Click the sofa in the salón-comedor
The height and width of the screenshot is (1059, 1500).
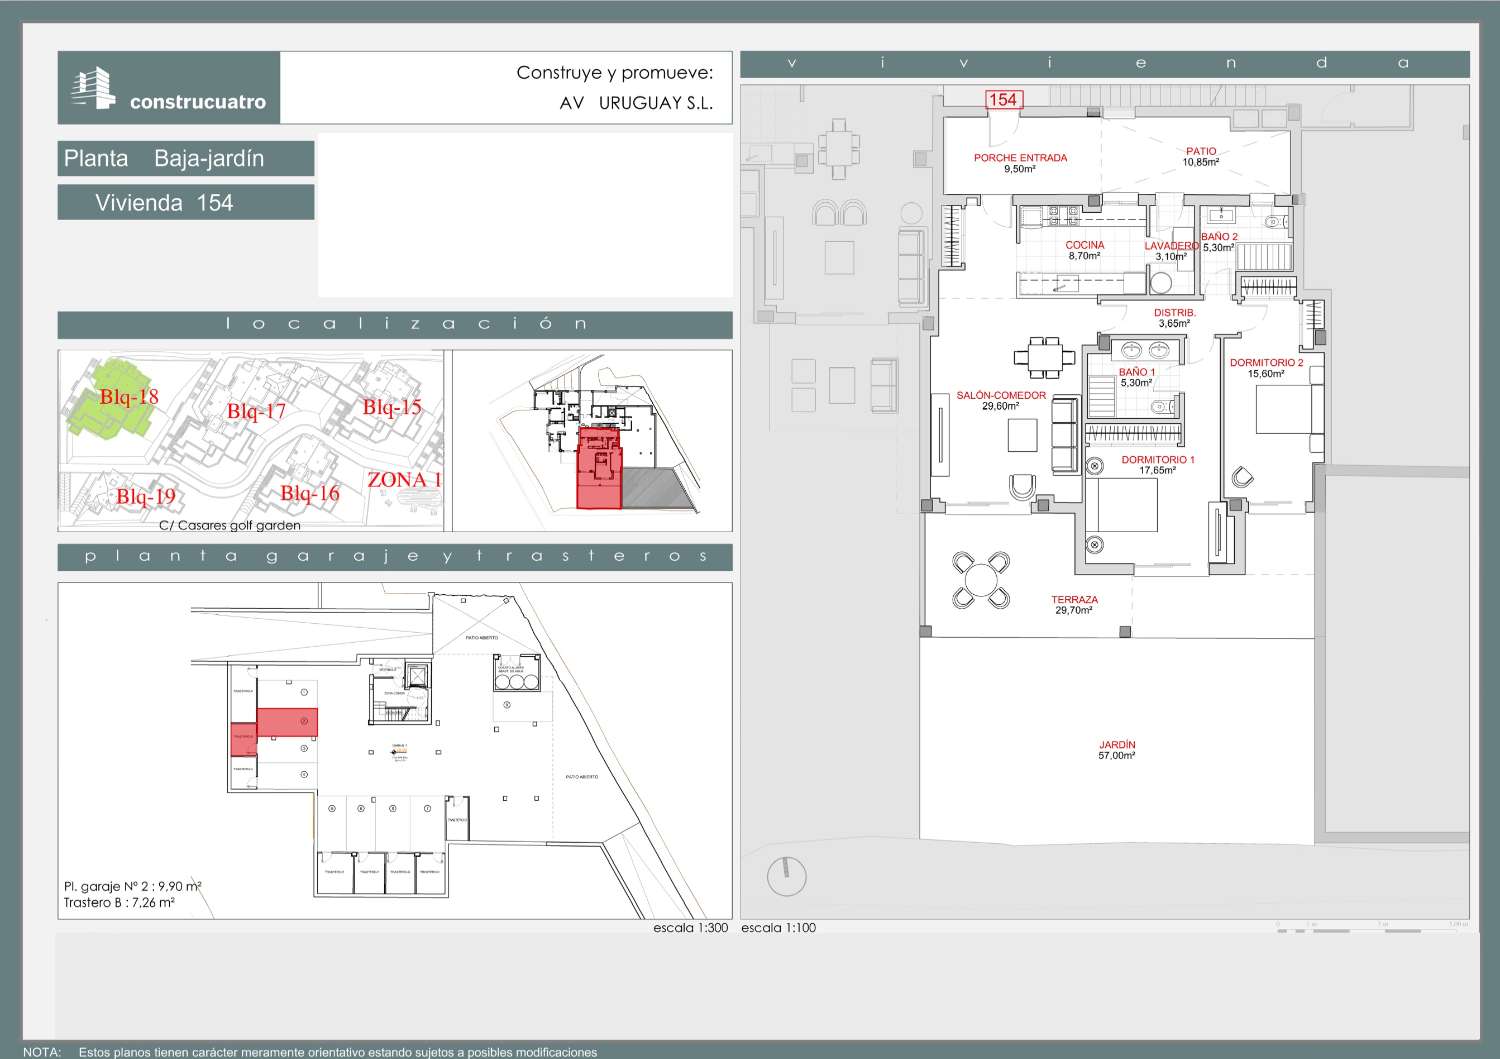click(1064, 435)
